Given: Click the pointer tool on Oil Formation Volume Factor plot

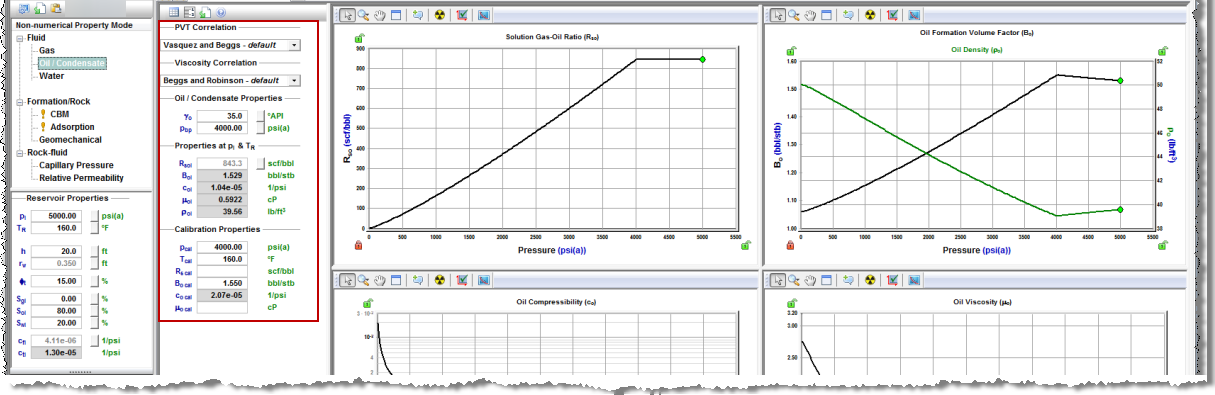Looking at the screenshot, I should click(779, 16).
